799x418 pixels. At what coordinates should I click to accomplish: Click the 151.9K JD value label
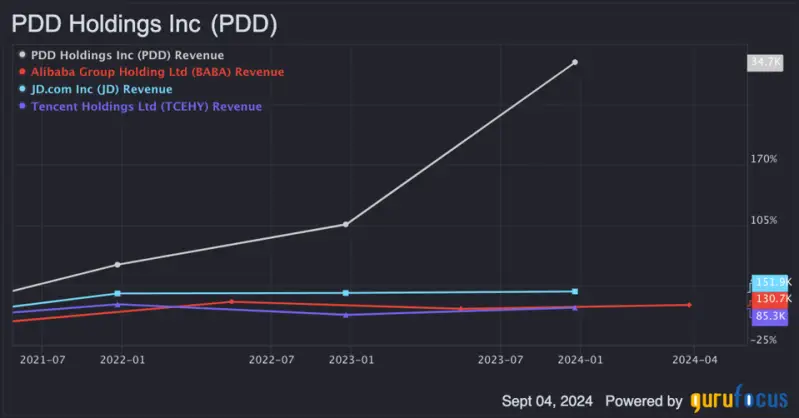(771, 282)
